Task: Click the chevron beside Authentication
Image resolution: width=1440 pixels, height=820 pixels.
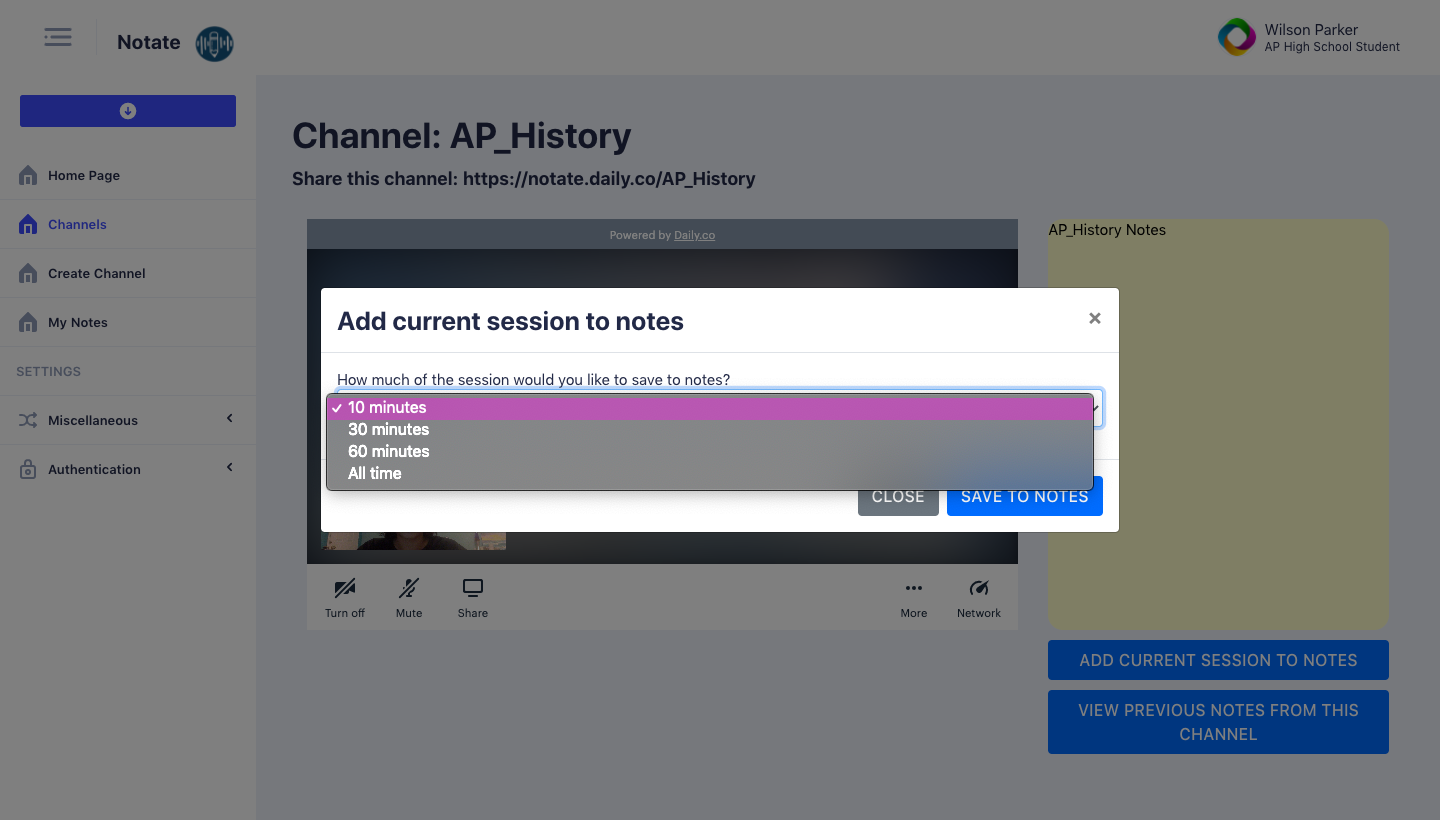Action: click(230, 467)
